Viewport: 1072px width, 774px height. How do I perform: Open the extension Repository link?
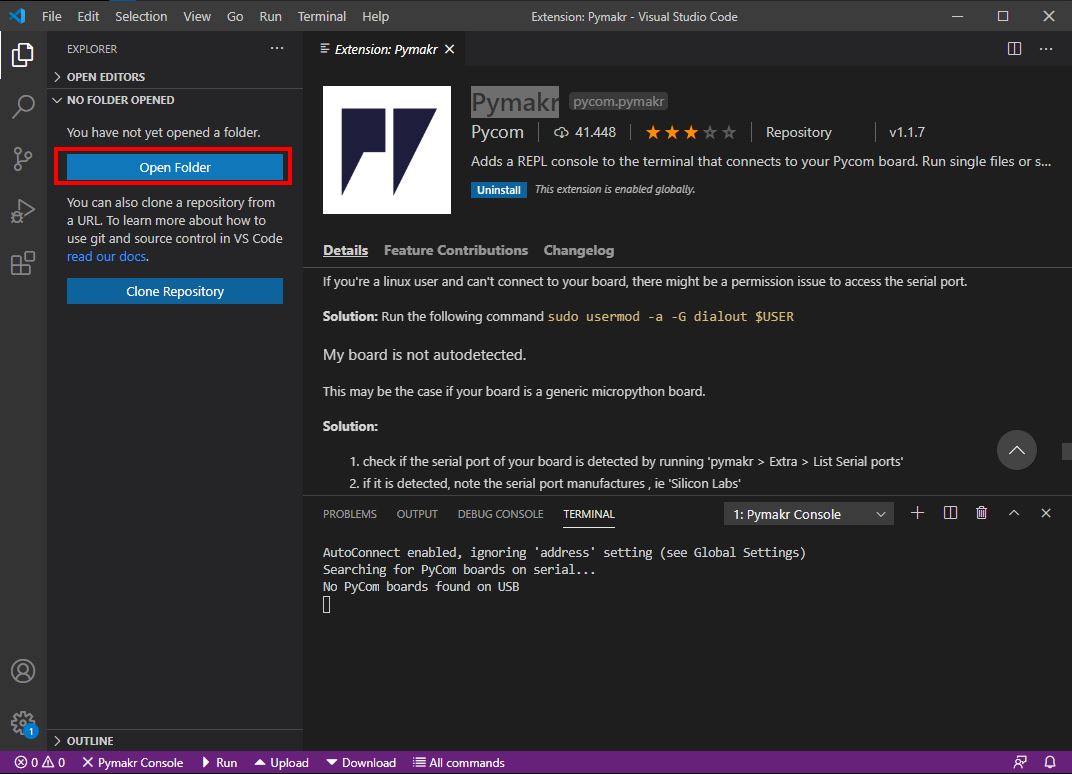[799, 132]
